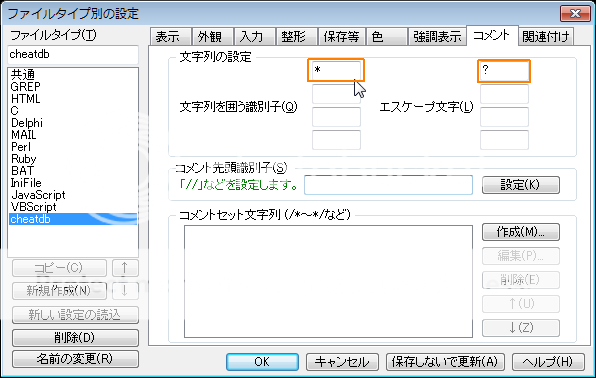This screenshot has width=596, height=378.
Task: Select the 入力 tab
Action: (255, 37)
